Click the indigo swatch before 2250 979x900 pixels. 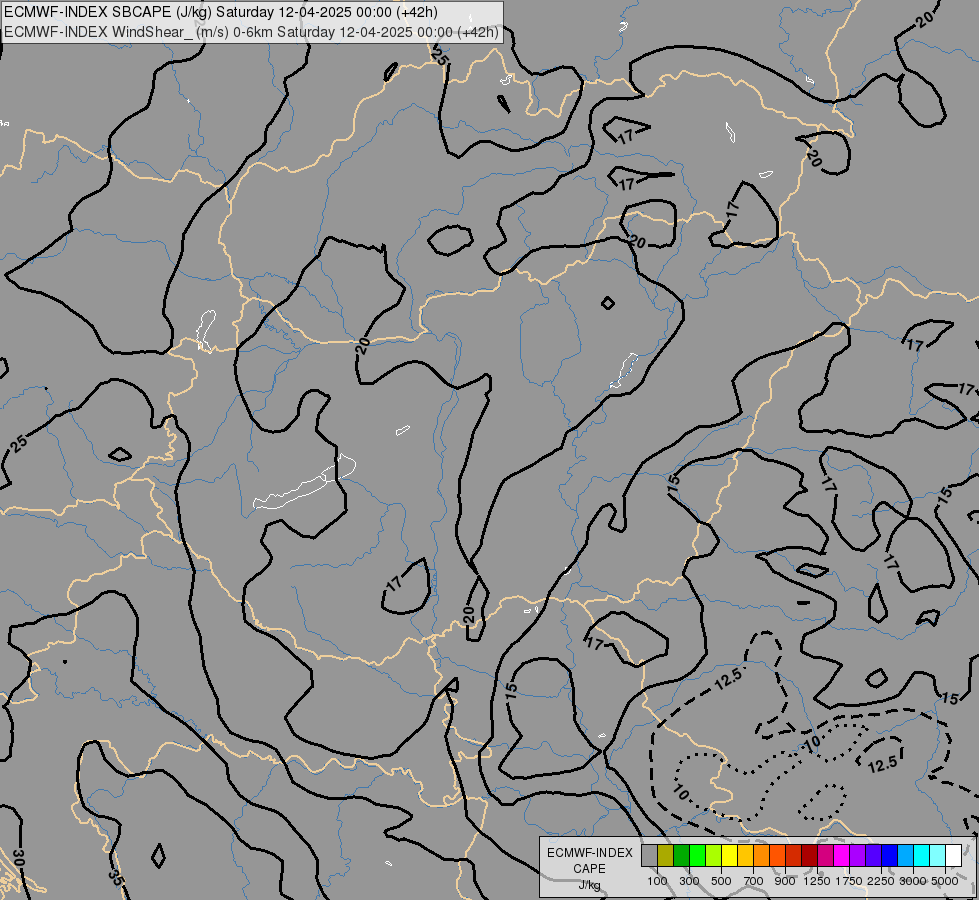pos(873,855)
